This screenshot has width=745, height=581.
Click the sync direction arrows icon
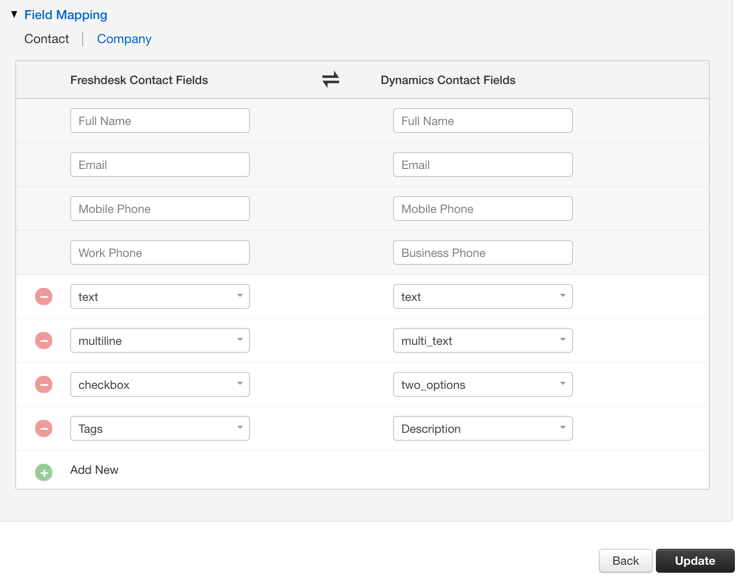(x=331, y=79)
